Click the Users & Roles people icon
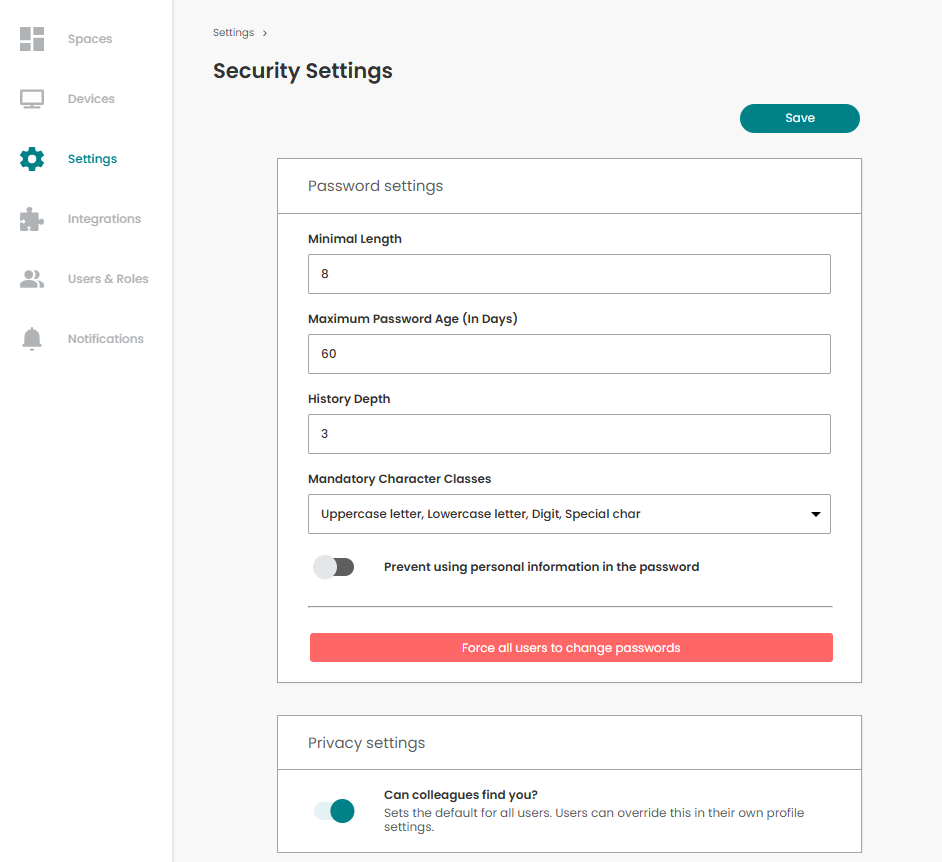 pyautogui.click(x=32, y=279)
